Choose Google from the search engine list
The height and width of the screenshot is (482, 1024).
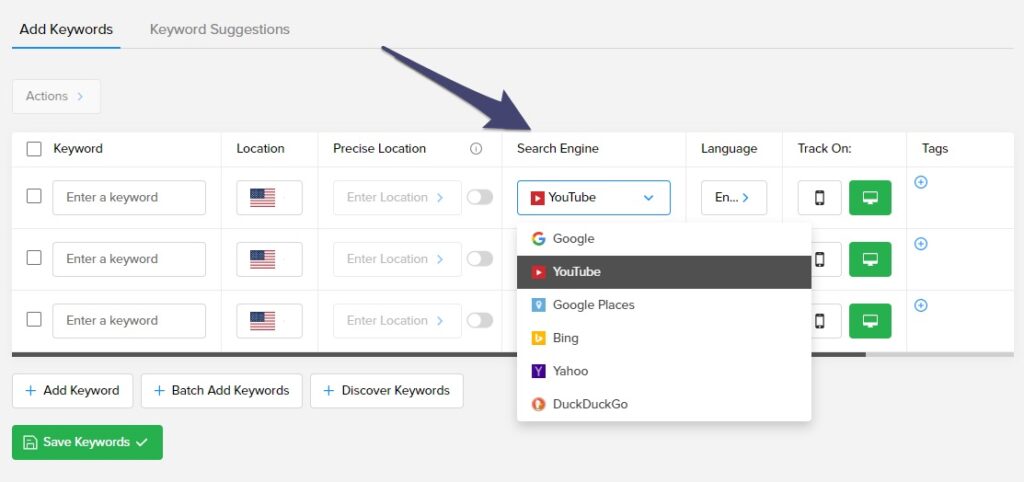[x=664, y=239]
